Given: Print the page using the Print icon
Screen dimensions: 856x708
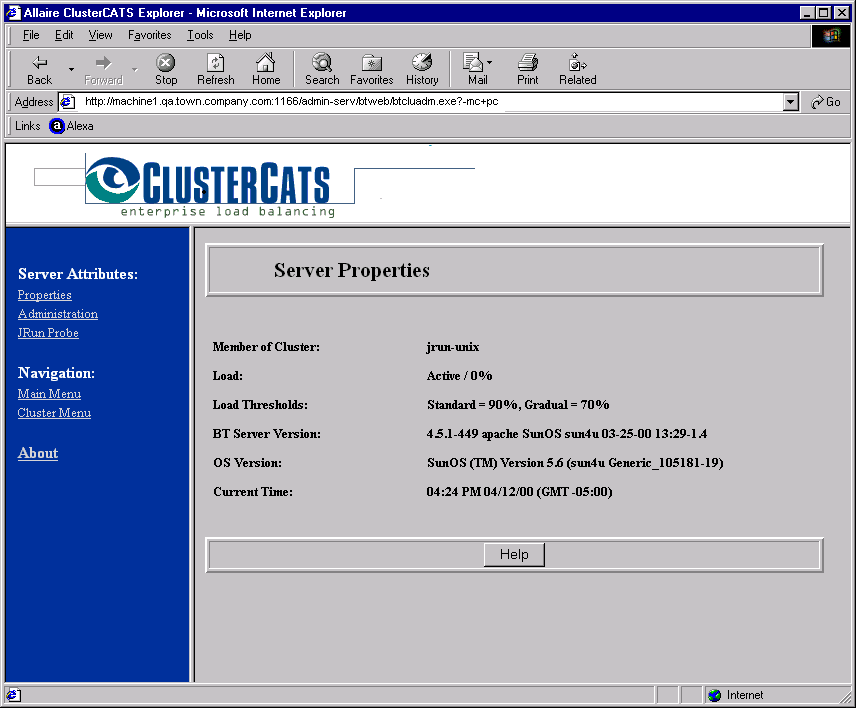Looking at the screenshot, I should click(x=528, y=63).
